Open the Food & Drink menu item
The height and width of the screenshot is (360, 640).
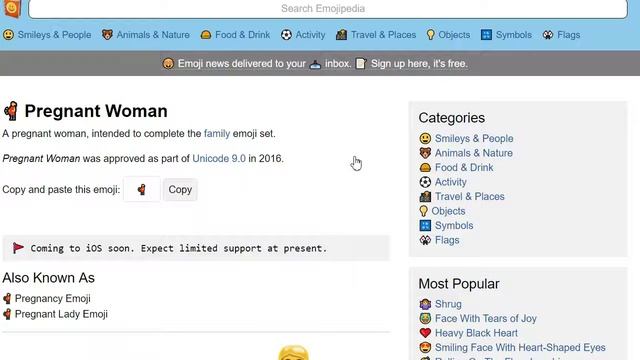point(242,35)
